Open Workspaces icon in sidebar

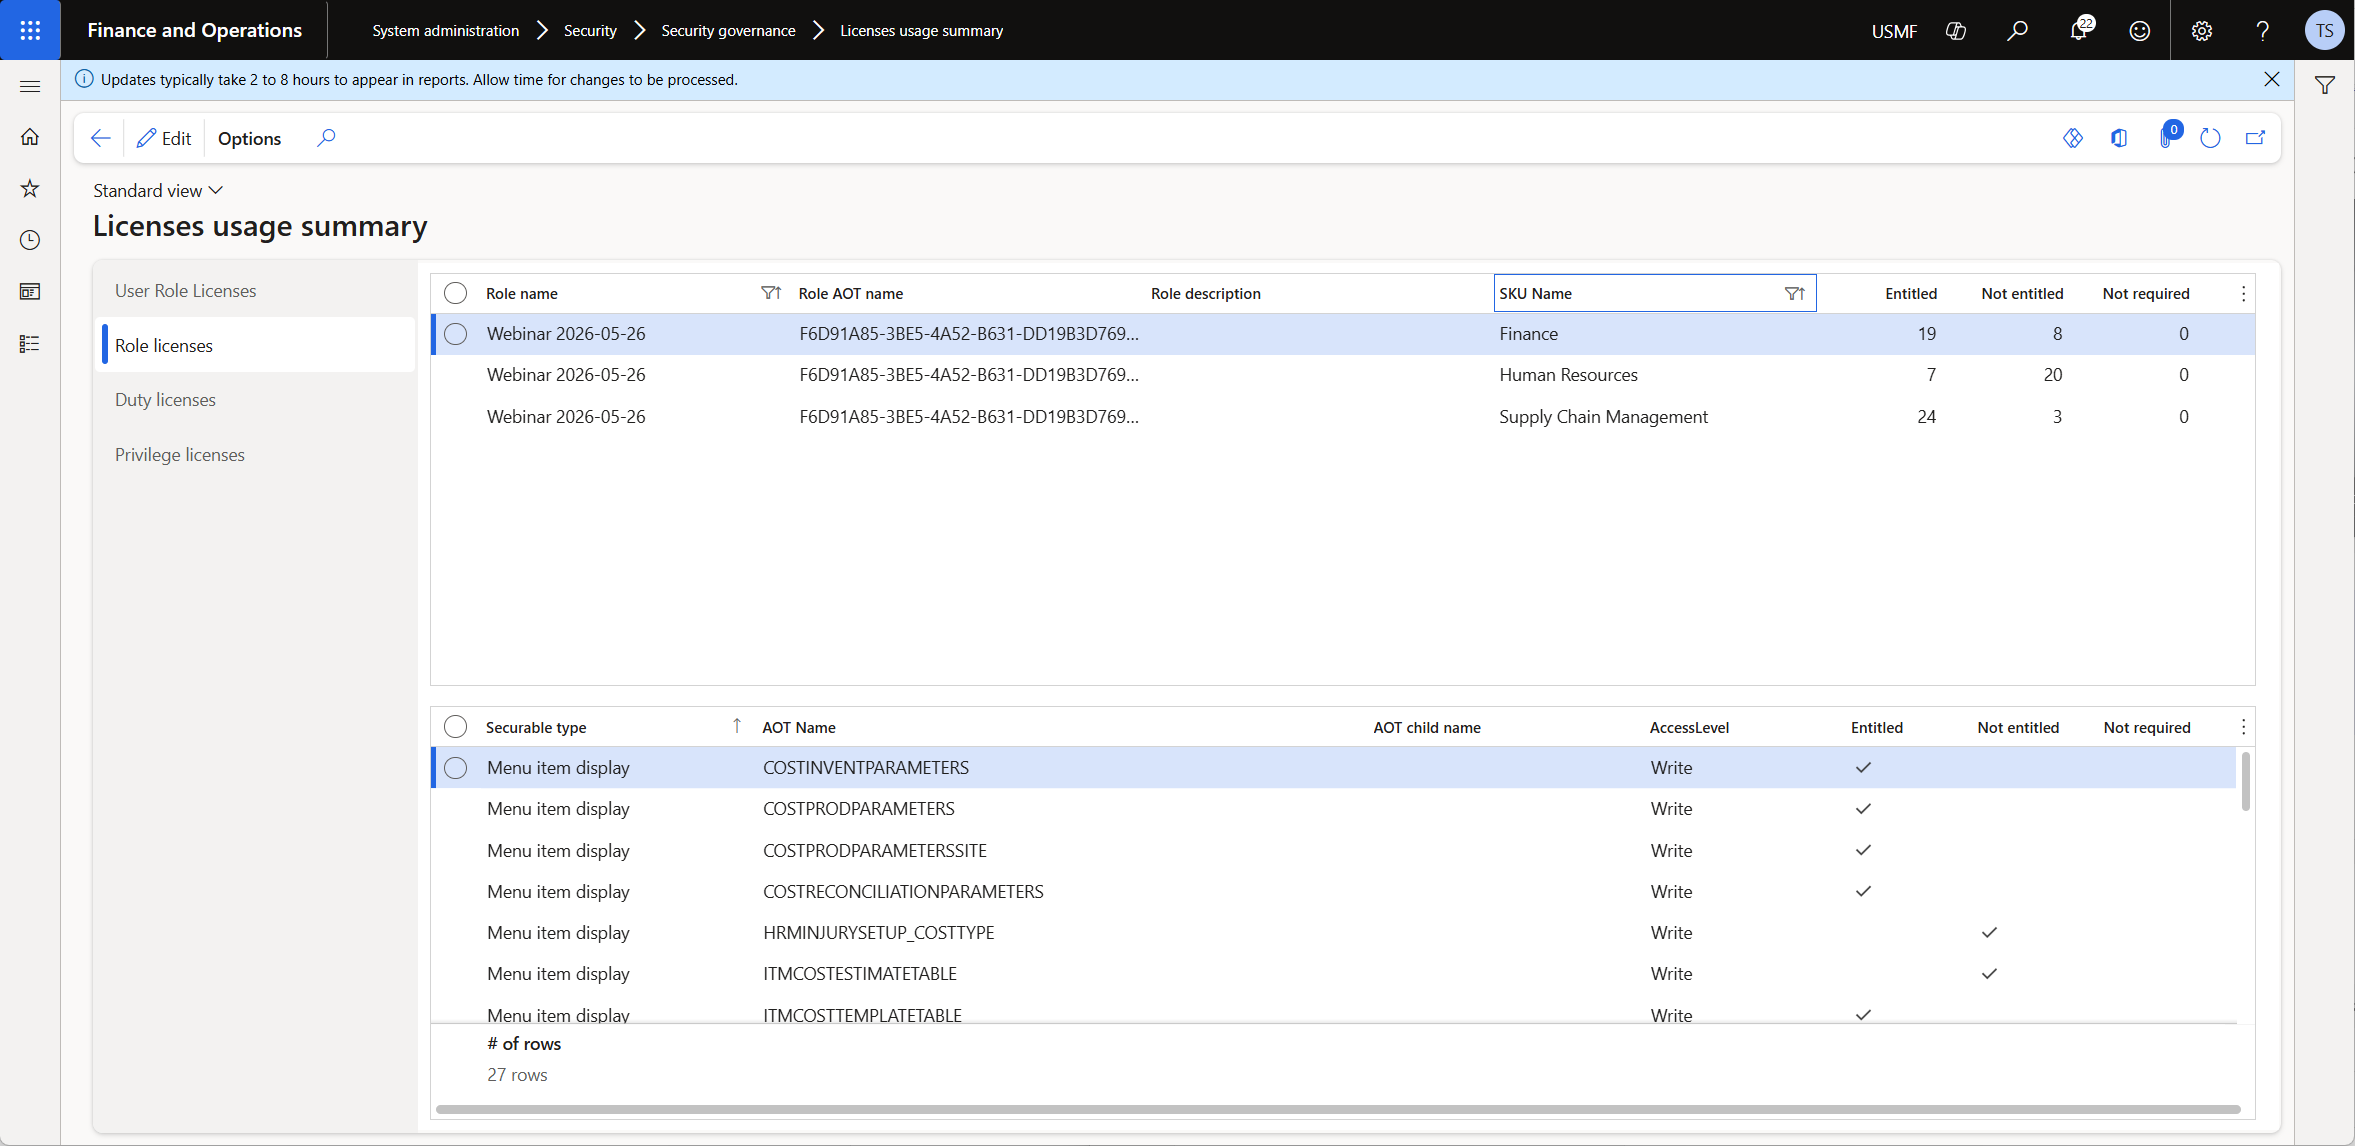pos(30,292)
